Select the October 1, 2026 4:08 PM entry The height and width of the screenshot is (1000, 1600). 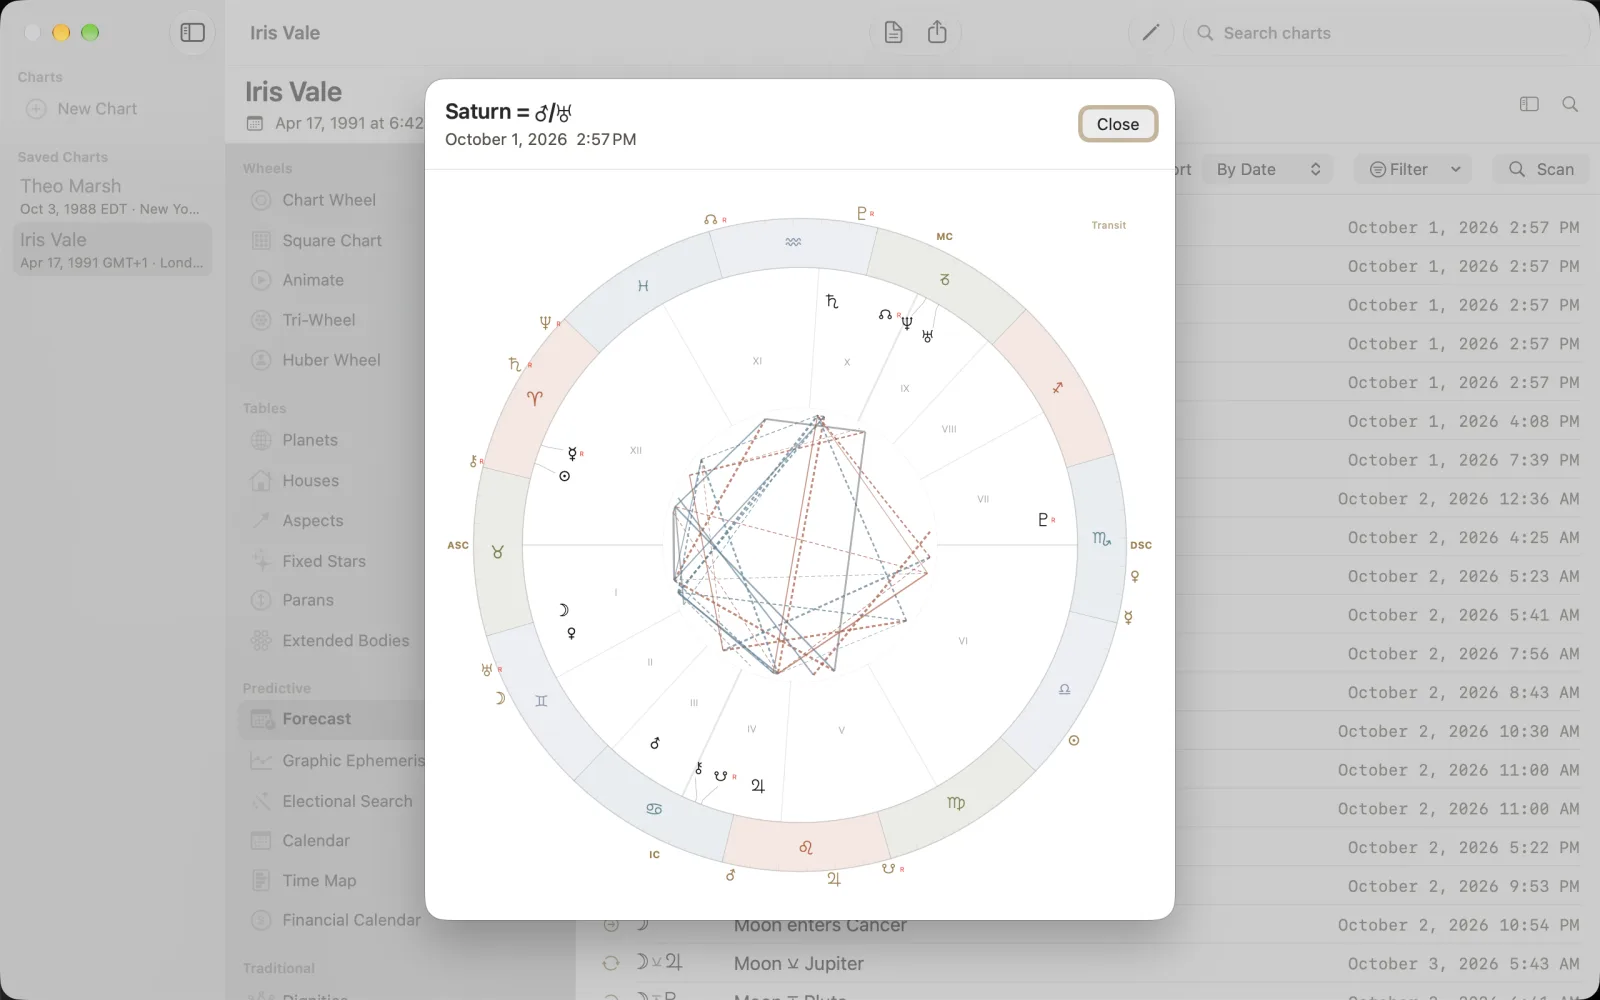click(x=1463, y=421)
